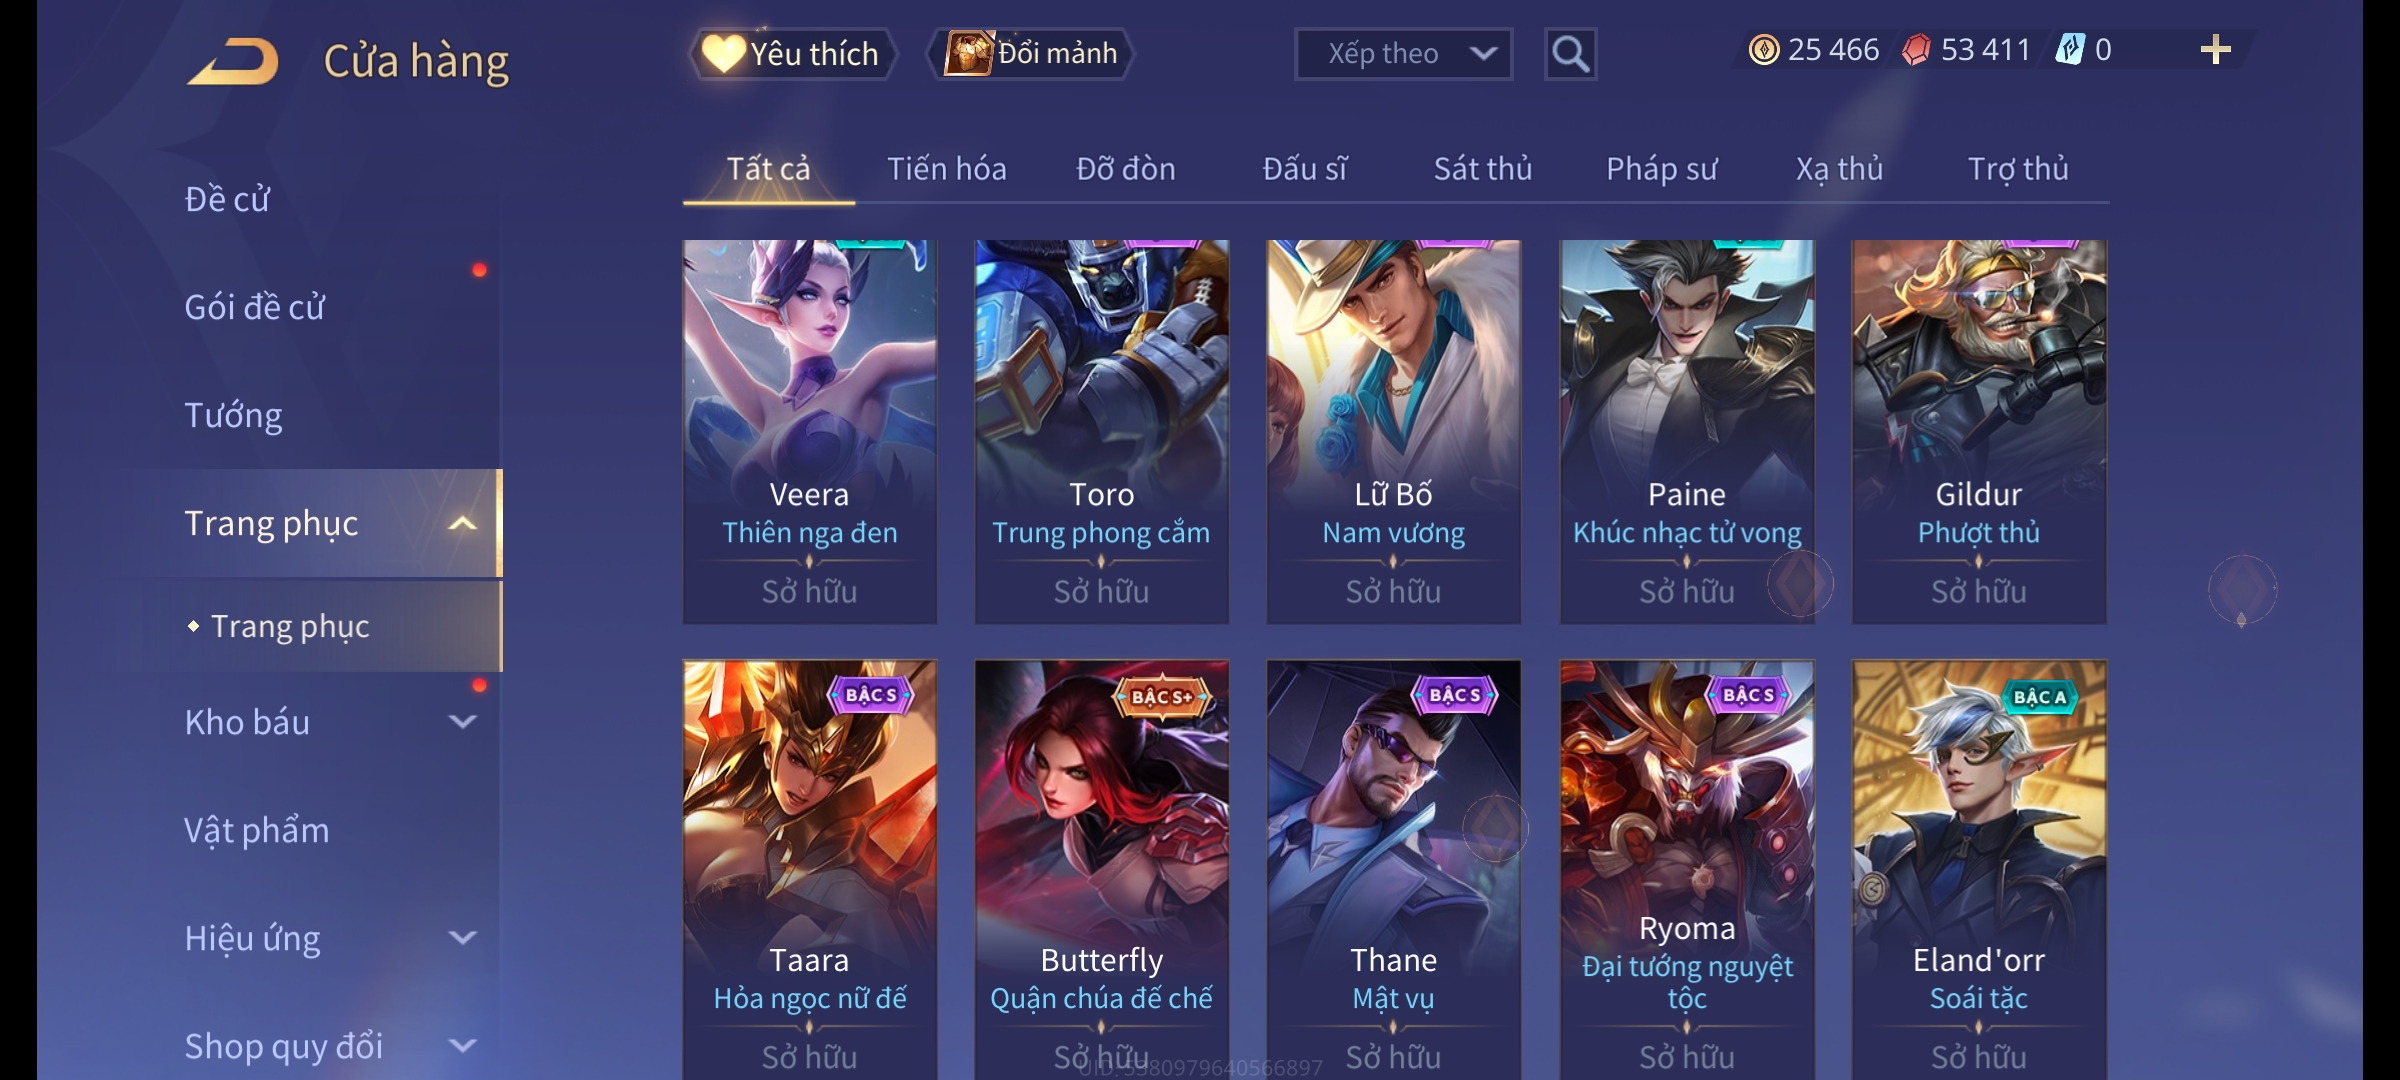Switch to the Sát thủ tab
Viewport: 2400px width, 1080px height.
point(1483,169)
